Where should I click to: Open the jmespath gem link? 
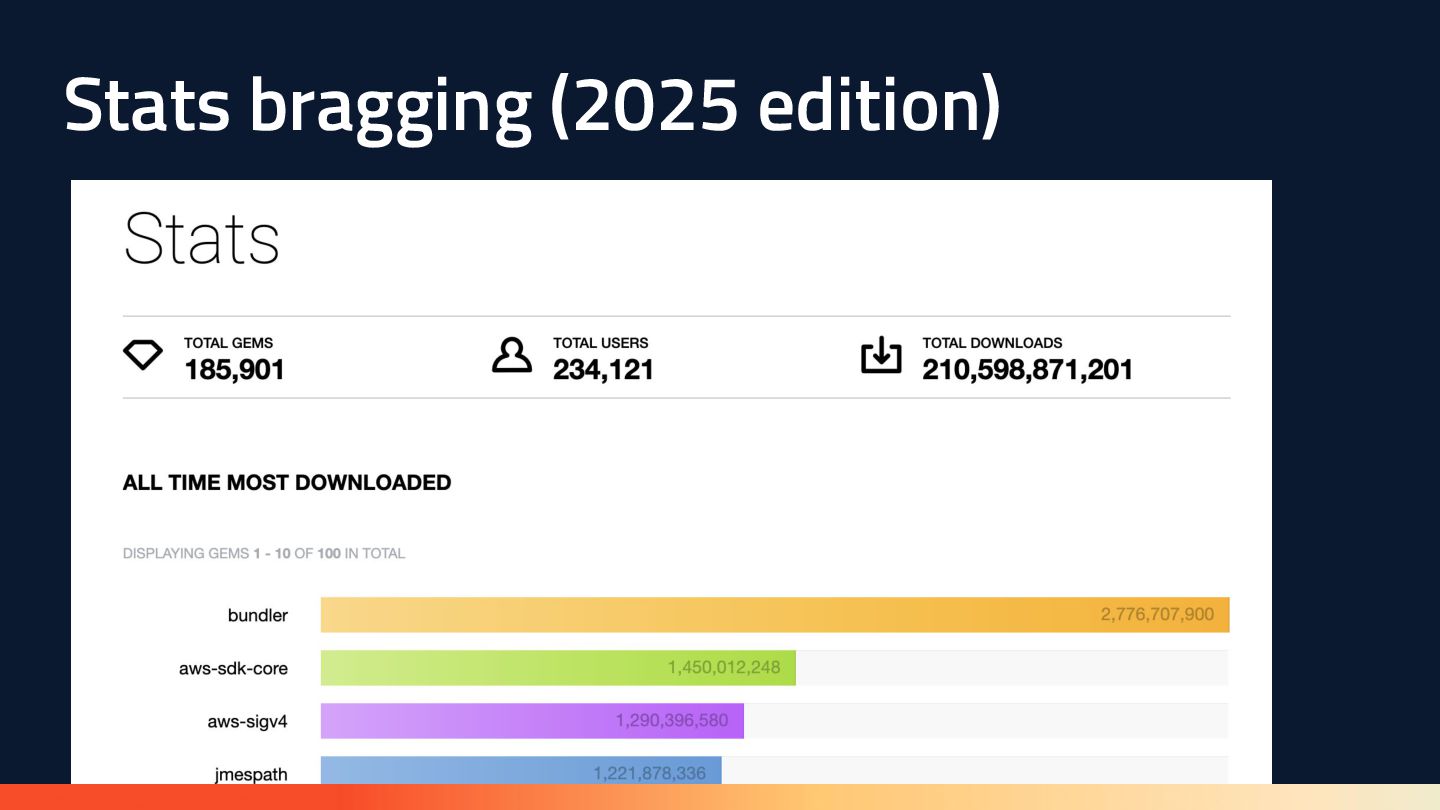coord(251,774)
